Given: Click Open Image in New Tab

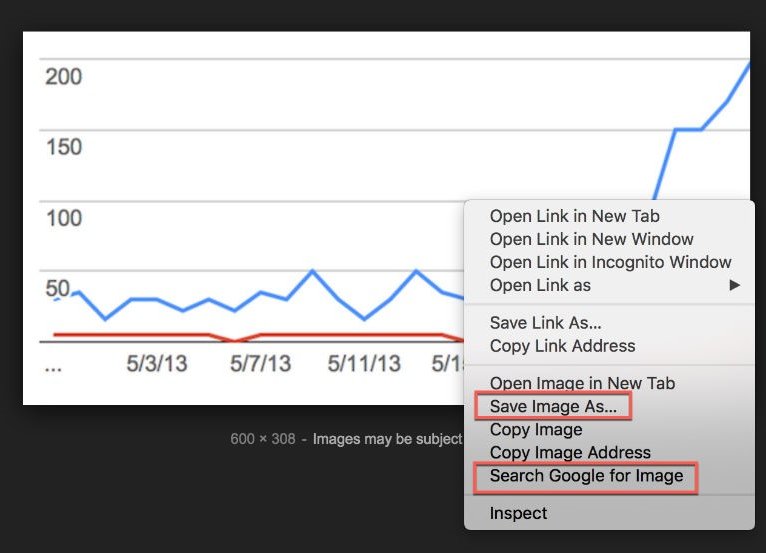Looking at the screenshot, I should tap(582, 383).
